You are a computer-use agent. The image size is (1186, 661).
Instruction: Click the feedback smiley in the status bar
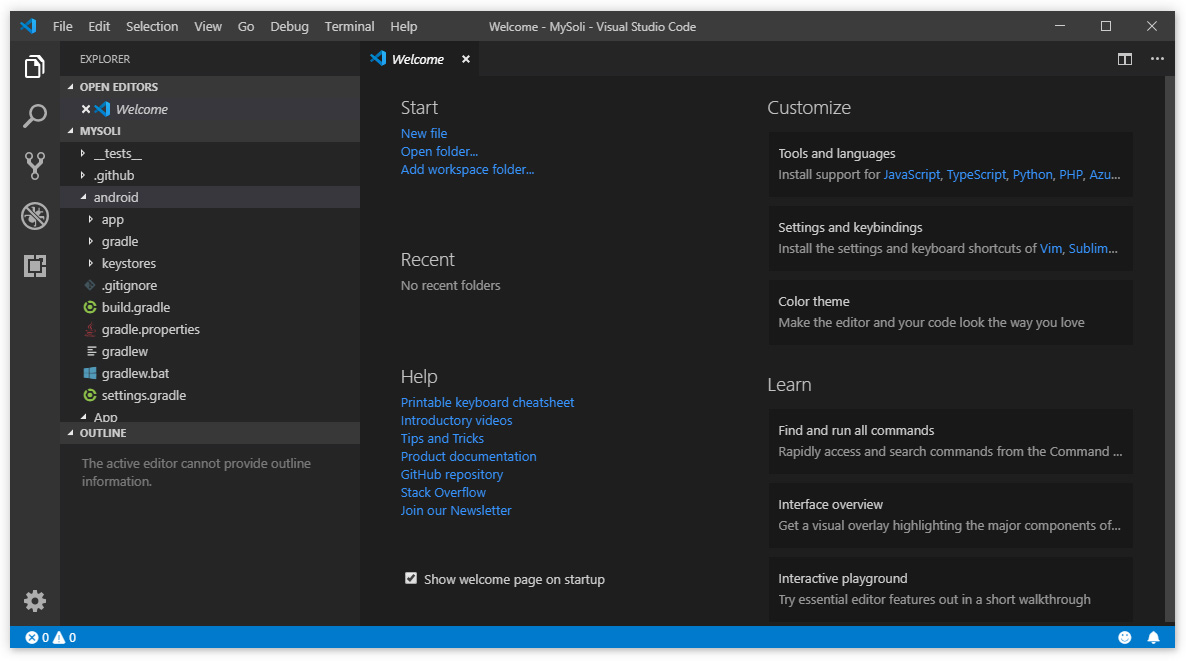[x=1124, y=637]
